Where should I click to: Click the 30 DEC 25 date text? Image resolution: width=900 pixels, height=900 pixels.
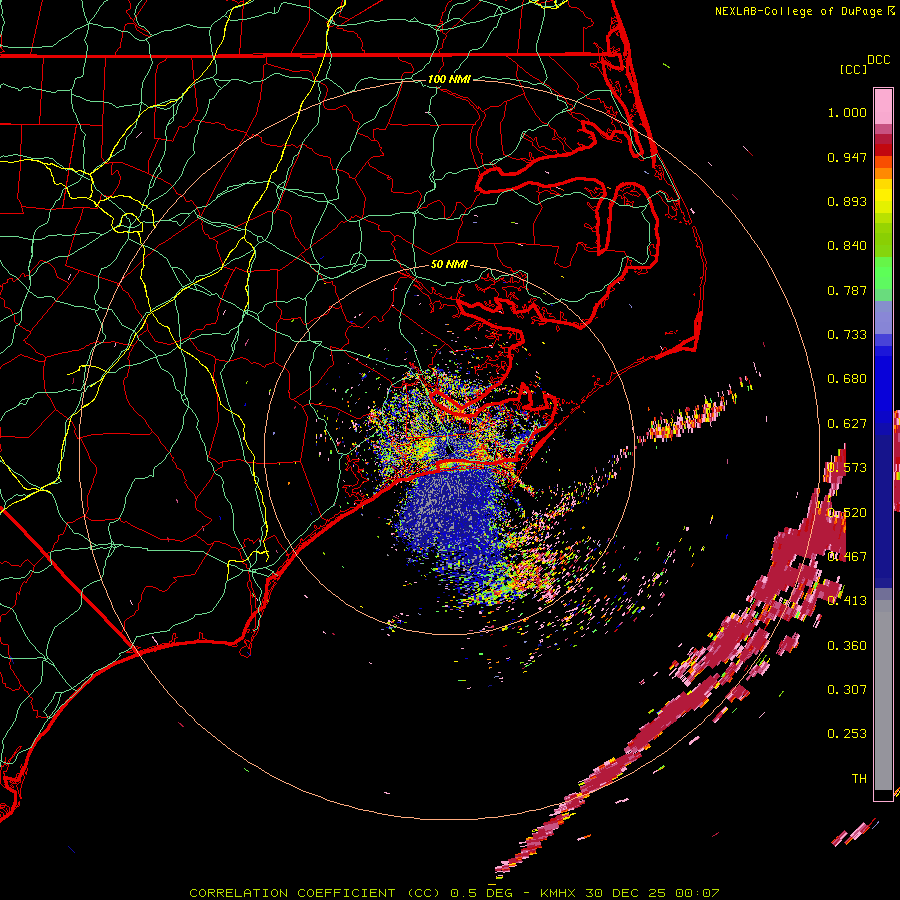coord(626,893)
